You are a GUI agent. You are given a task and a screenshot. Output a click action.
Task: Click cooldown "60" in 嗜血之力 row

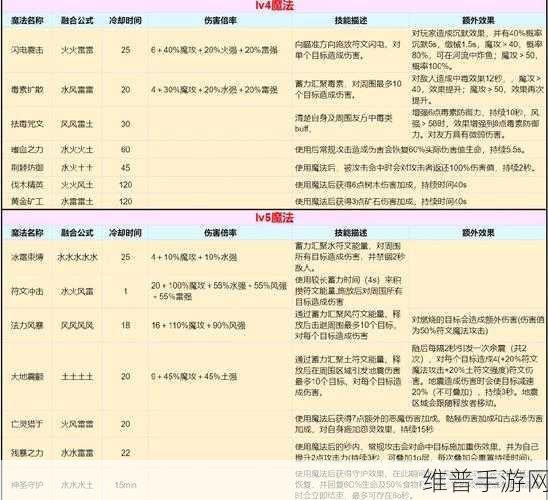pyautogui.click(x=125, y=150)
